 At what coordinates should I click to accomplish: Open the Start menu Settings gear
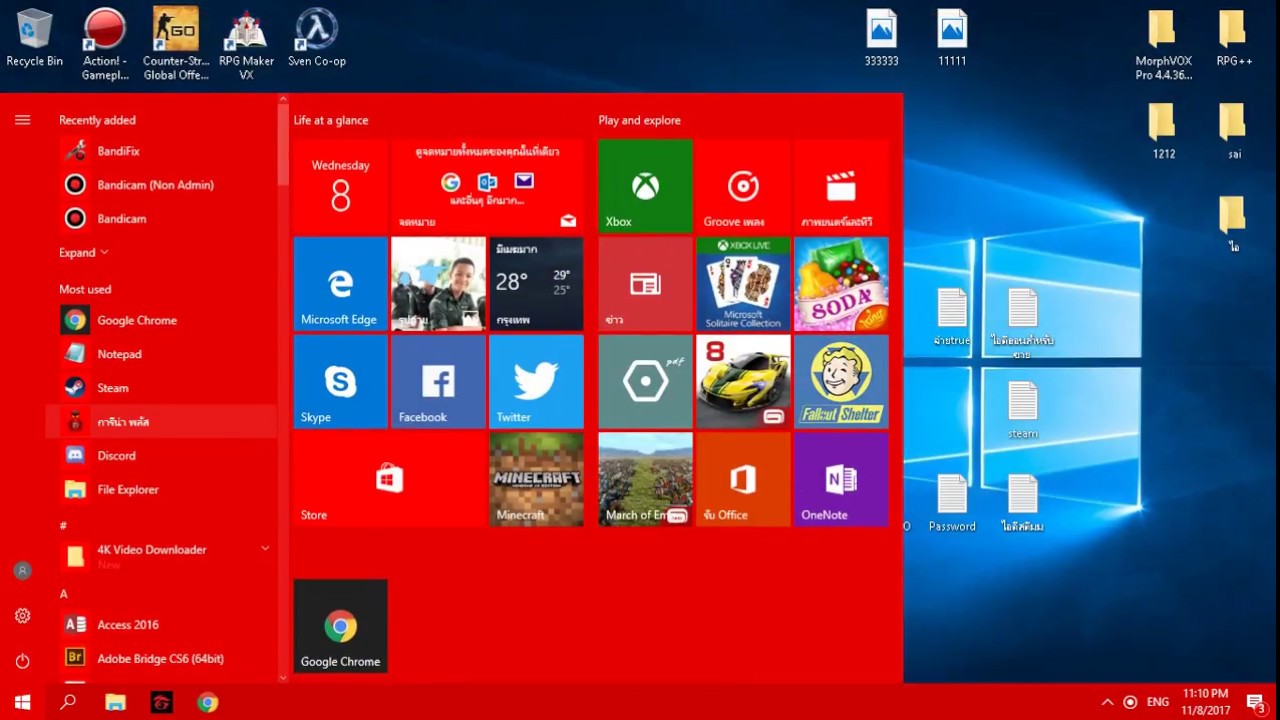point(22,616)
